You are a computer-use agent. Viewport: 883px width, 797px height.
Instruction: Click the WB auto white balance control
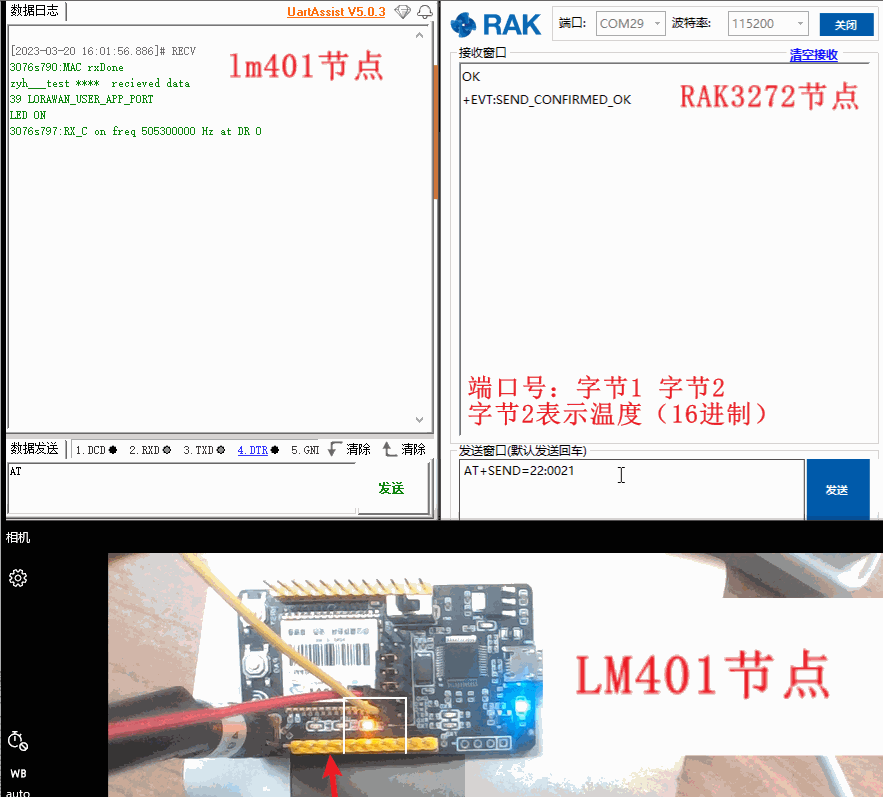pos(18,782)
